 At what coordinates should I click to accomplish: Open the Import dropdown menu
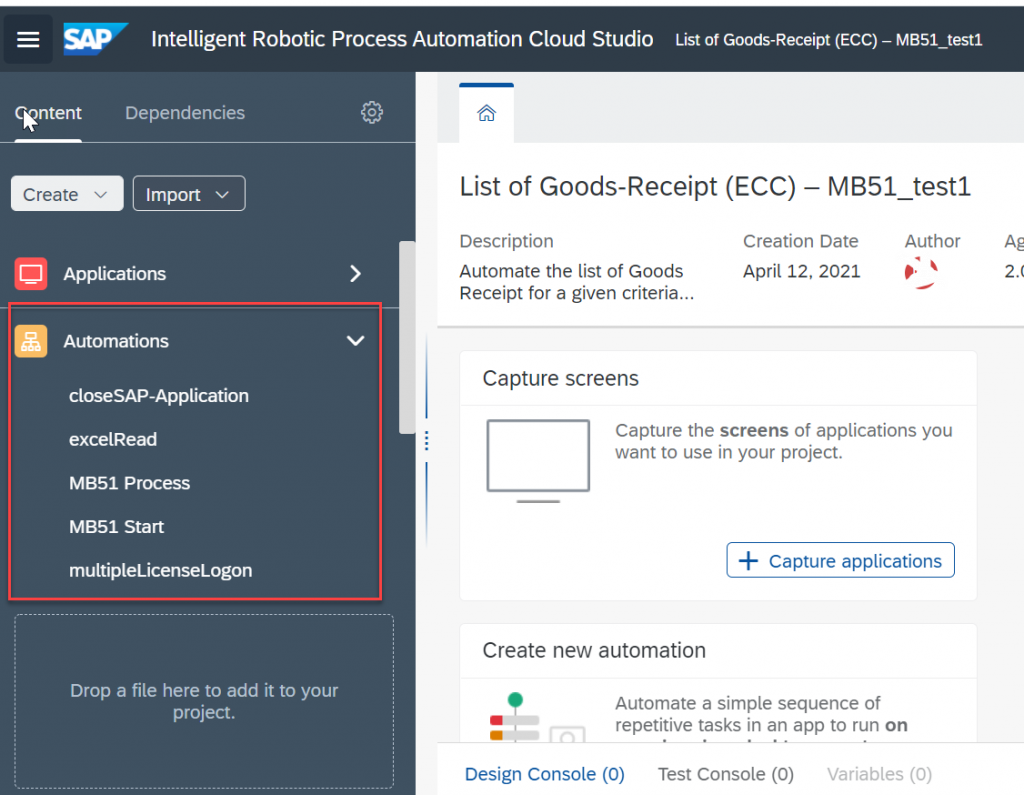[x=189, y=194]
